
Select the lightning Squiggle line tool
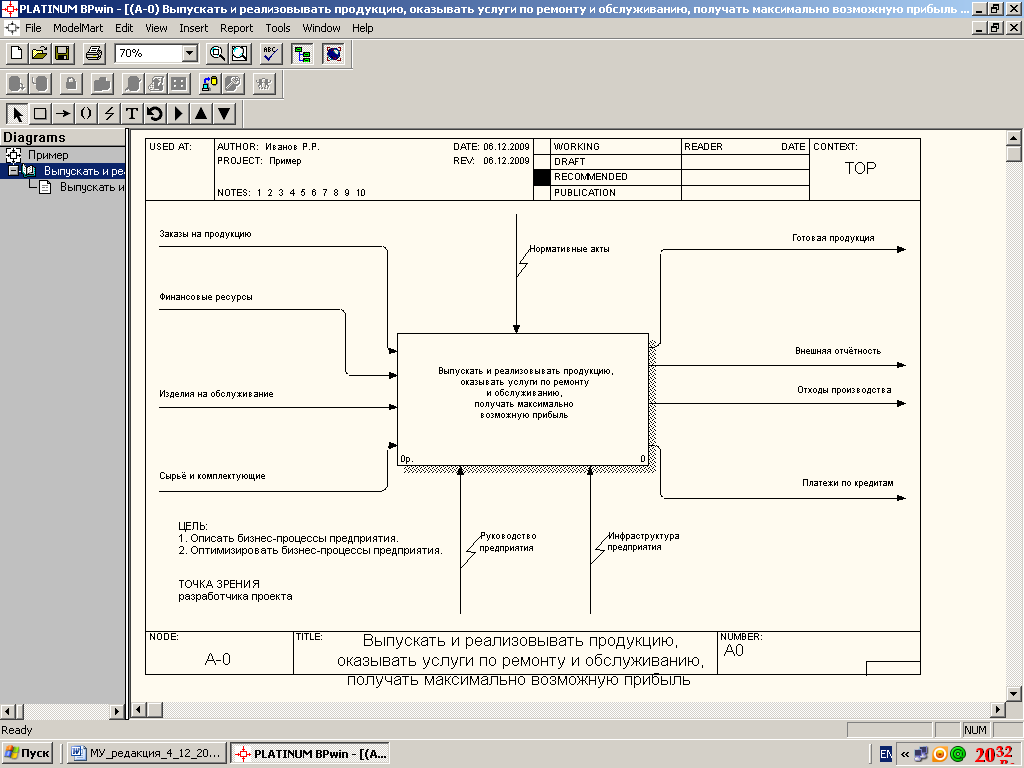109,114
